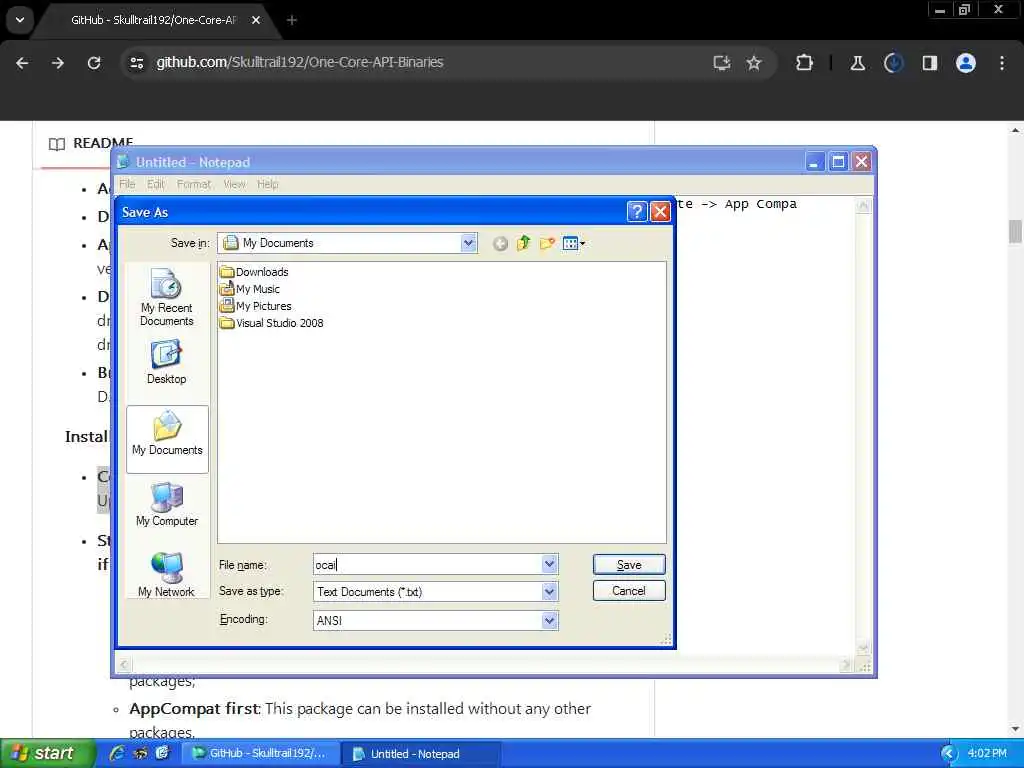Switch to GitHub taskbar button
The height and width of the screenshot is (768, 1024).
click(x=260, y=753)
